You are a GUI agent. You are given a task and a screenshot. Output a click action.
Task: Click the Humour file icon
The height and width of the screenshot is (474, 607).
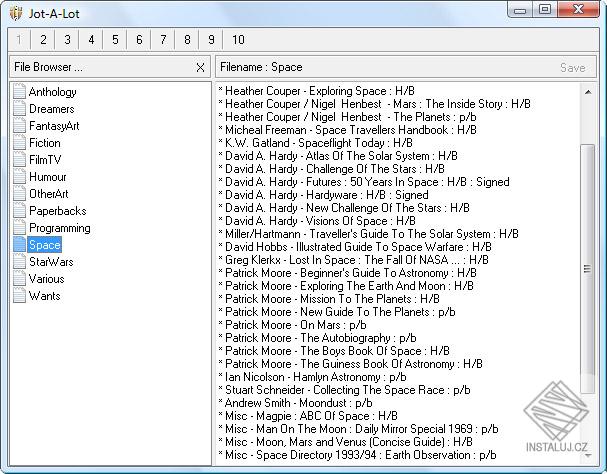(x=19, y=177)
